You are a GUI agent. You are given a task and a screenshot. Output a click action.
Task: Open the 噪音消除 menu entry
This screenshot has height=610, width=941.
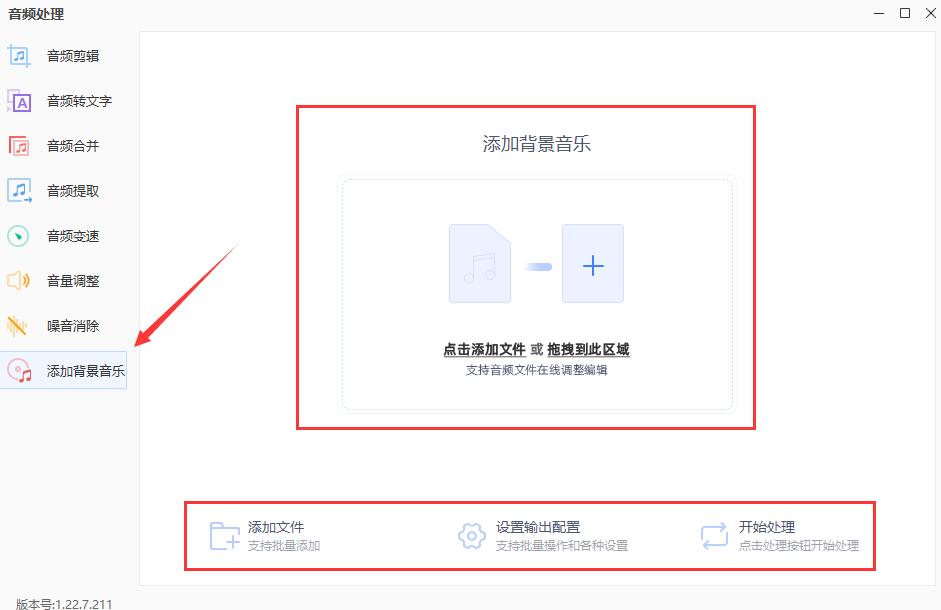(18, 326)
